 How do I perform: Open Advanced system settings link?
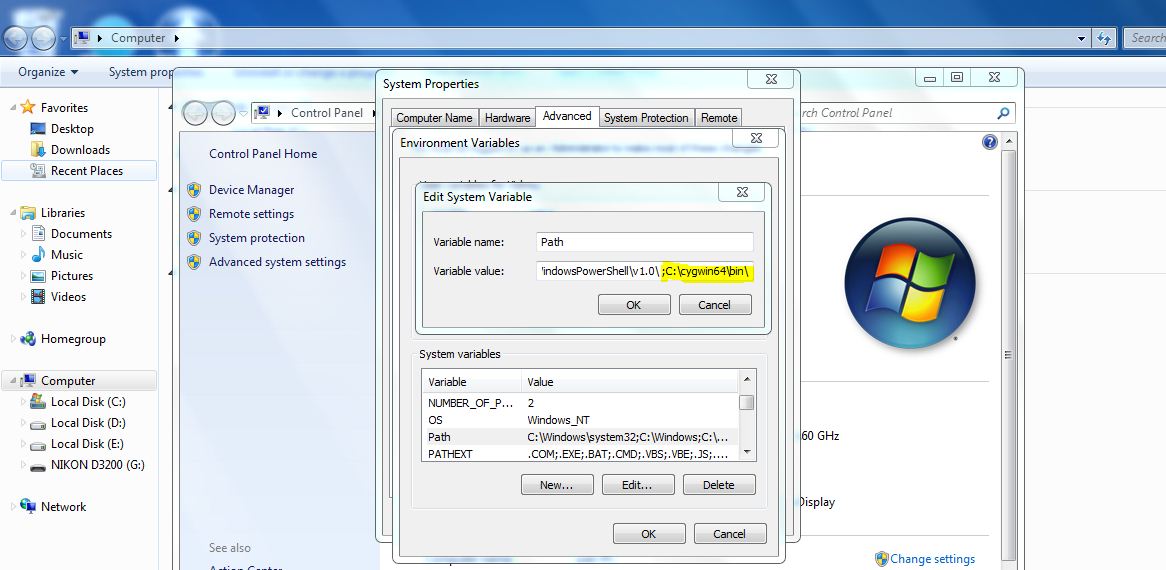coord(277,262)
